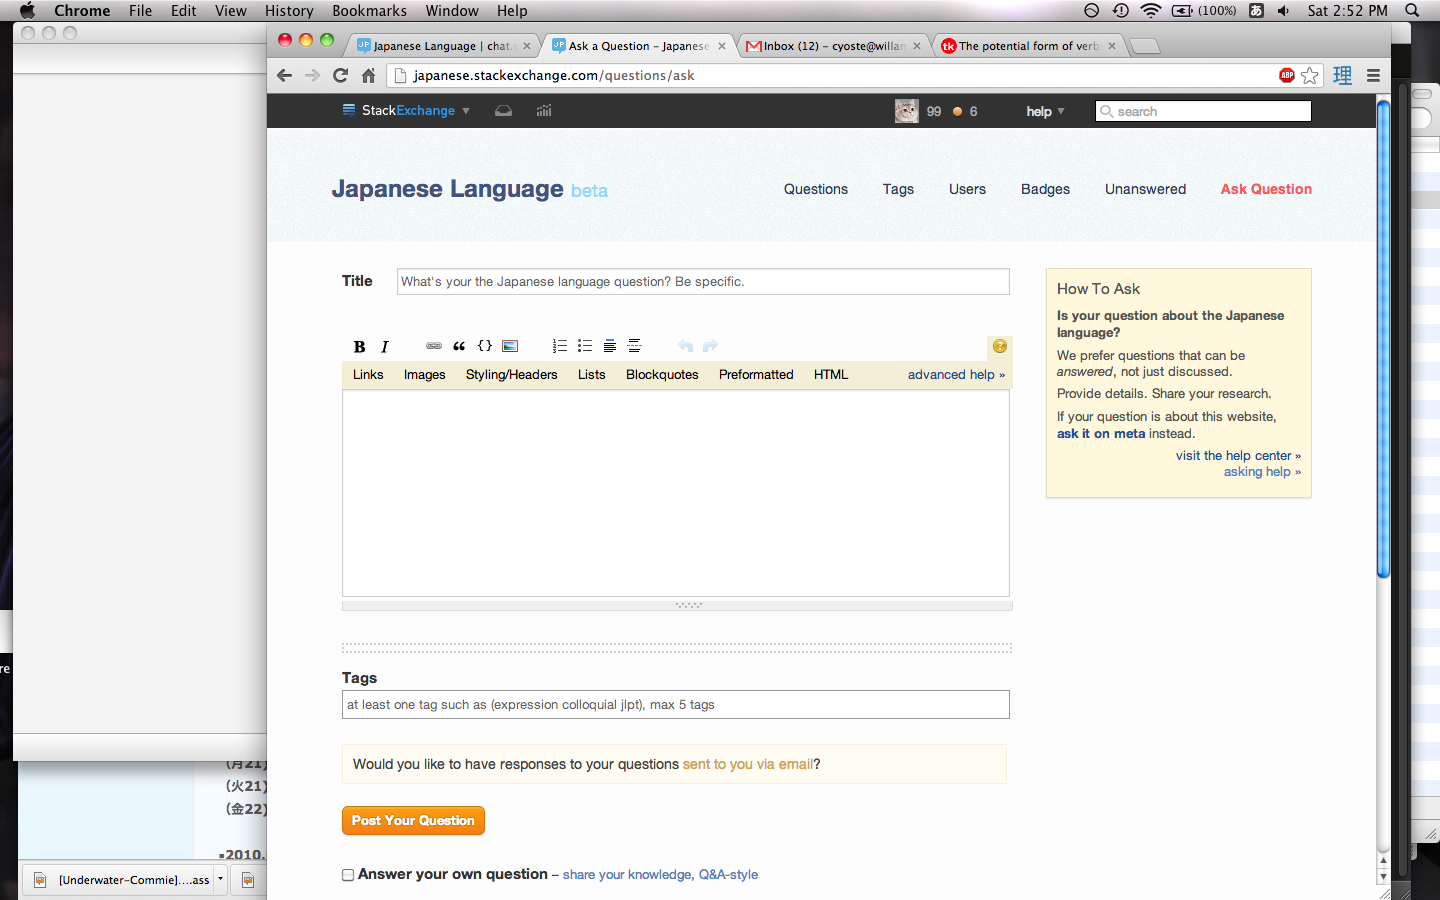Screen dimensions: 1440x900
Task: Open Badges page
Action: click(1045, 189)
